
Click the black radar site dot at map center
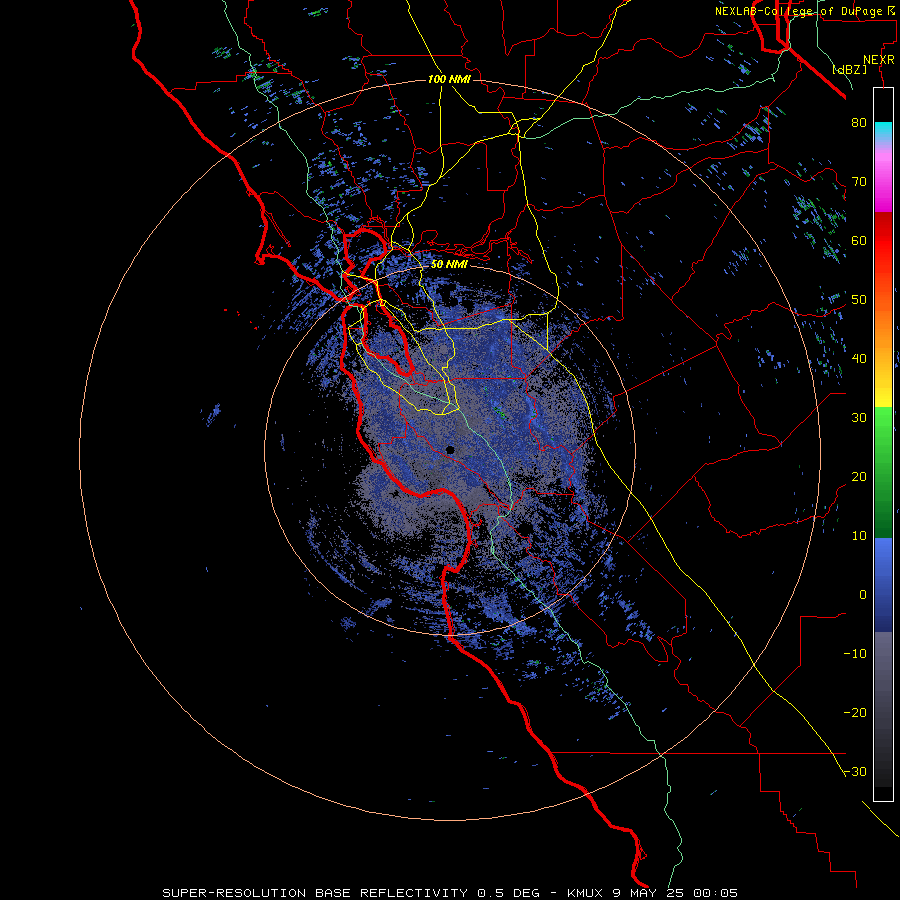450,450
